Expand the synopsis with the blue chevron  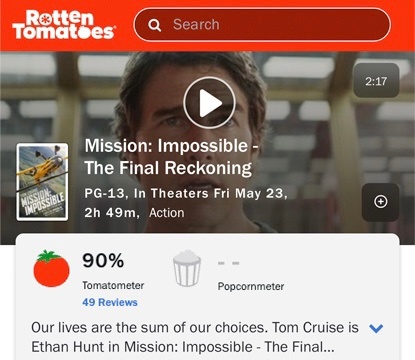pos(376,328)
